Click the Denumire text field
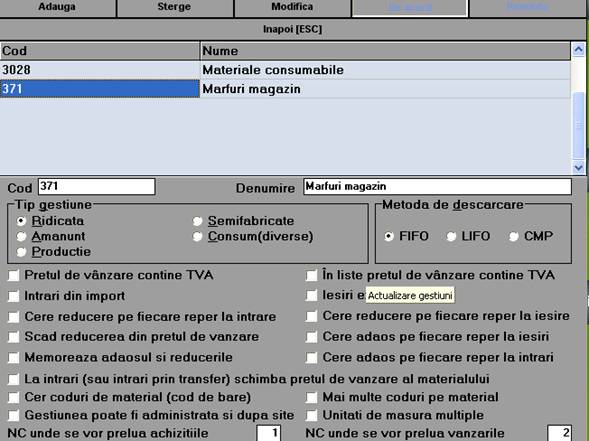 coord(438,187)
